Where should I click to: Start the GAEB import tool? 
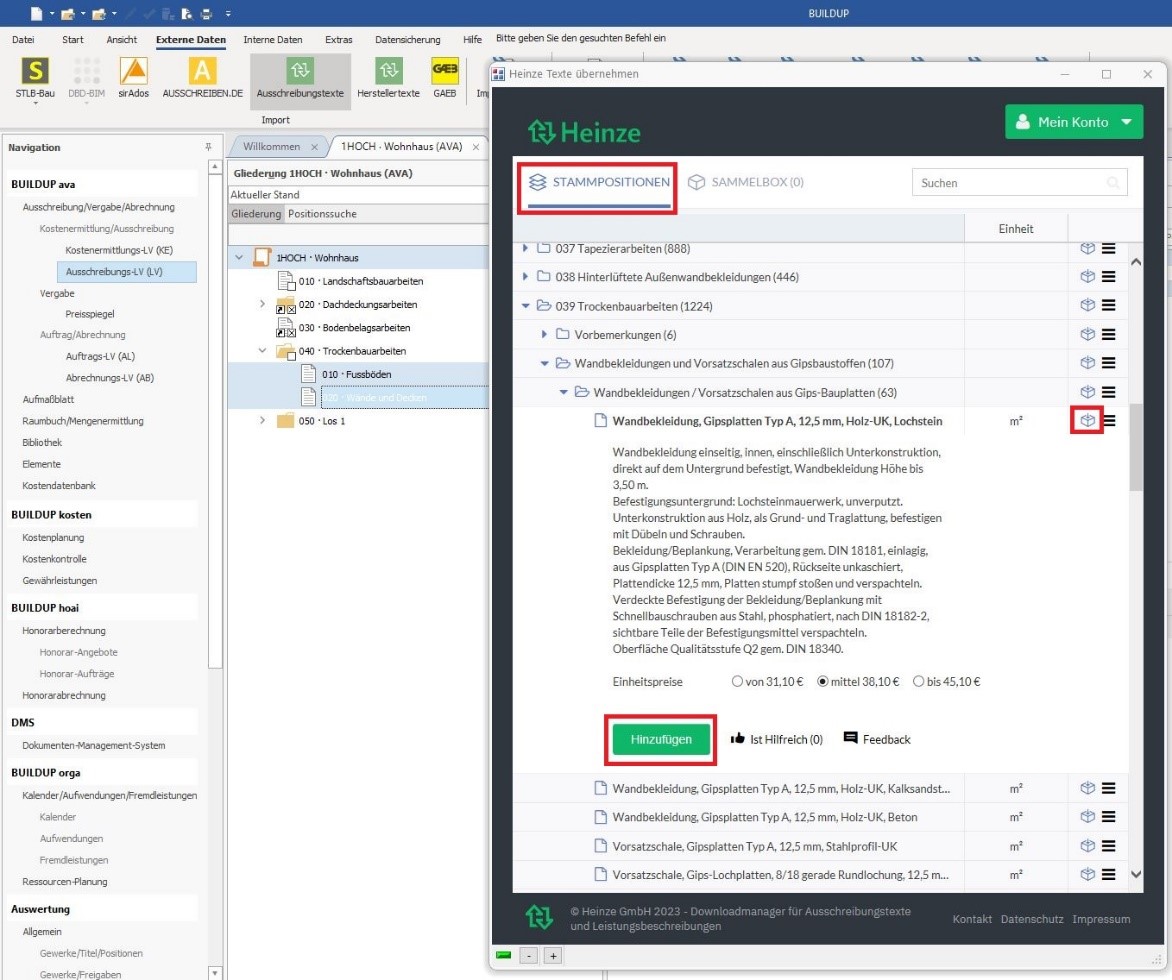(445, 78)
